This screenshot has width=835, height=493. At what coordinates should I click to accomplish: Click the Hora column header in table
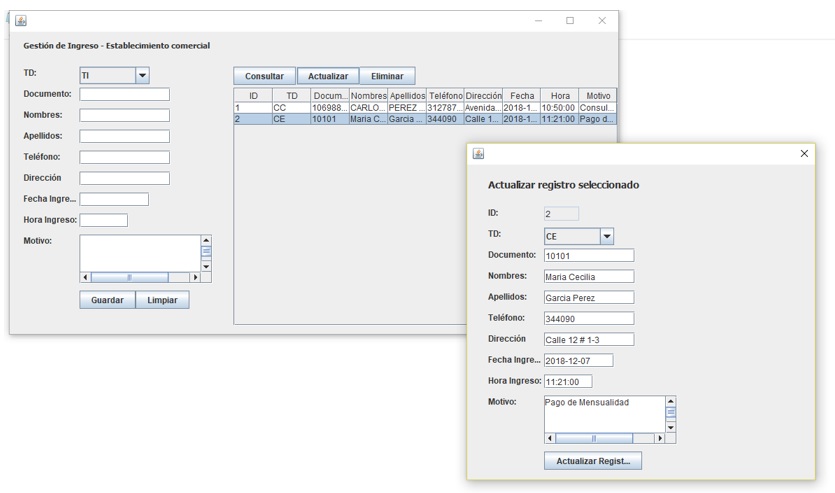[x=560, y=96]
